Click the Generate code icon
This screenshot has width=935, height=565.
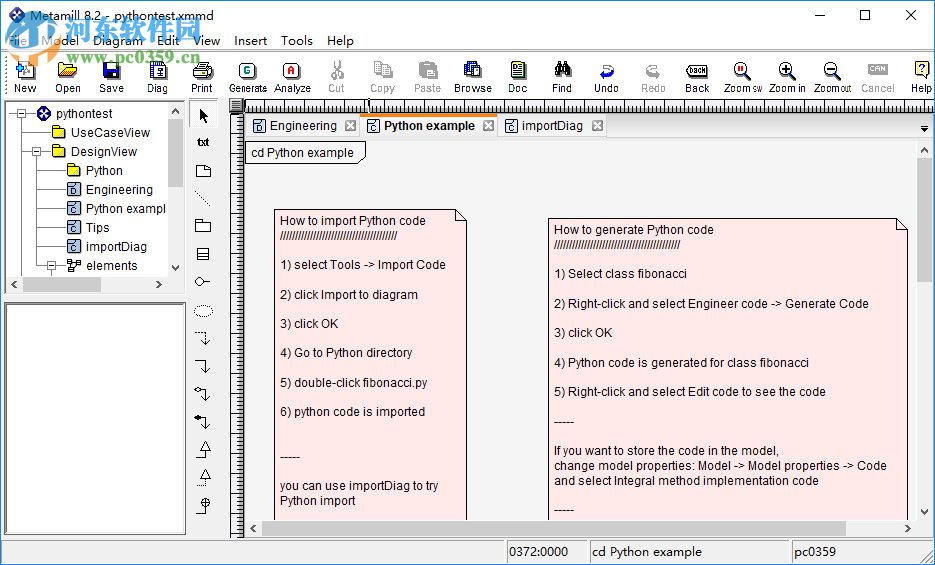click(247, 77)
